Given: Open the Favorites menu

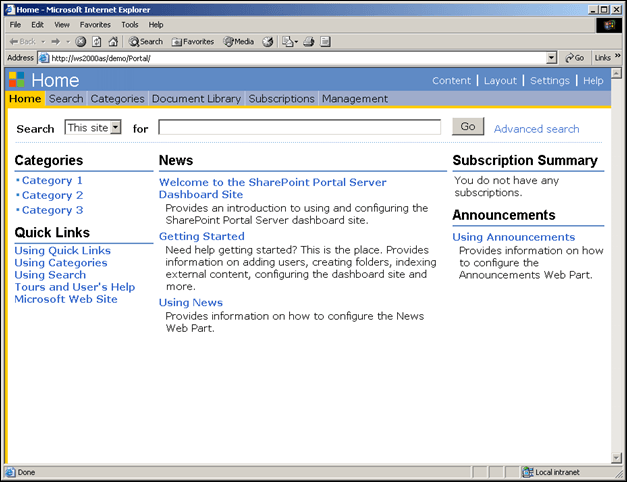Looking at the screenshot, I should (95, 25).
